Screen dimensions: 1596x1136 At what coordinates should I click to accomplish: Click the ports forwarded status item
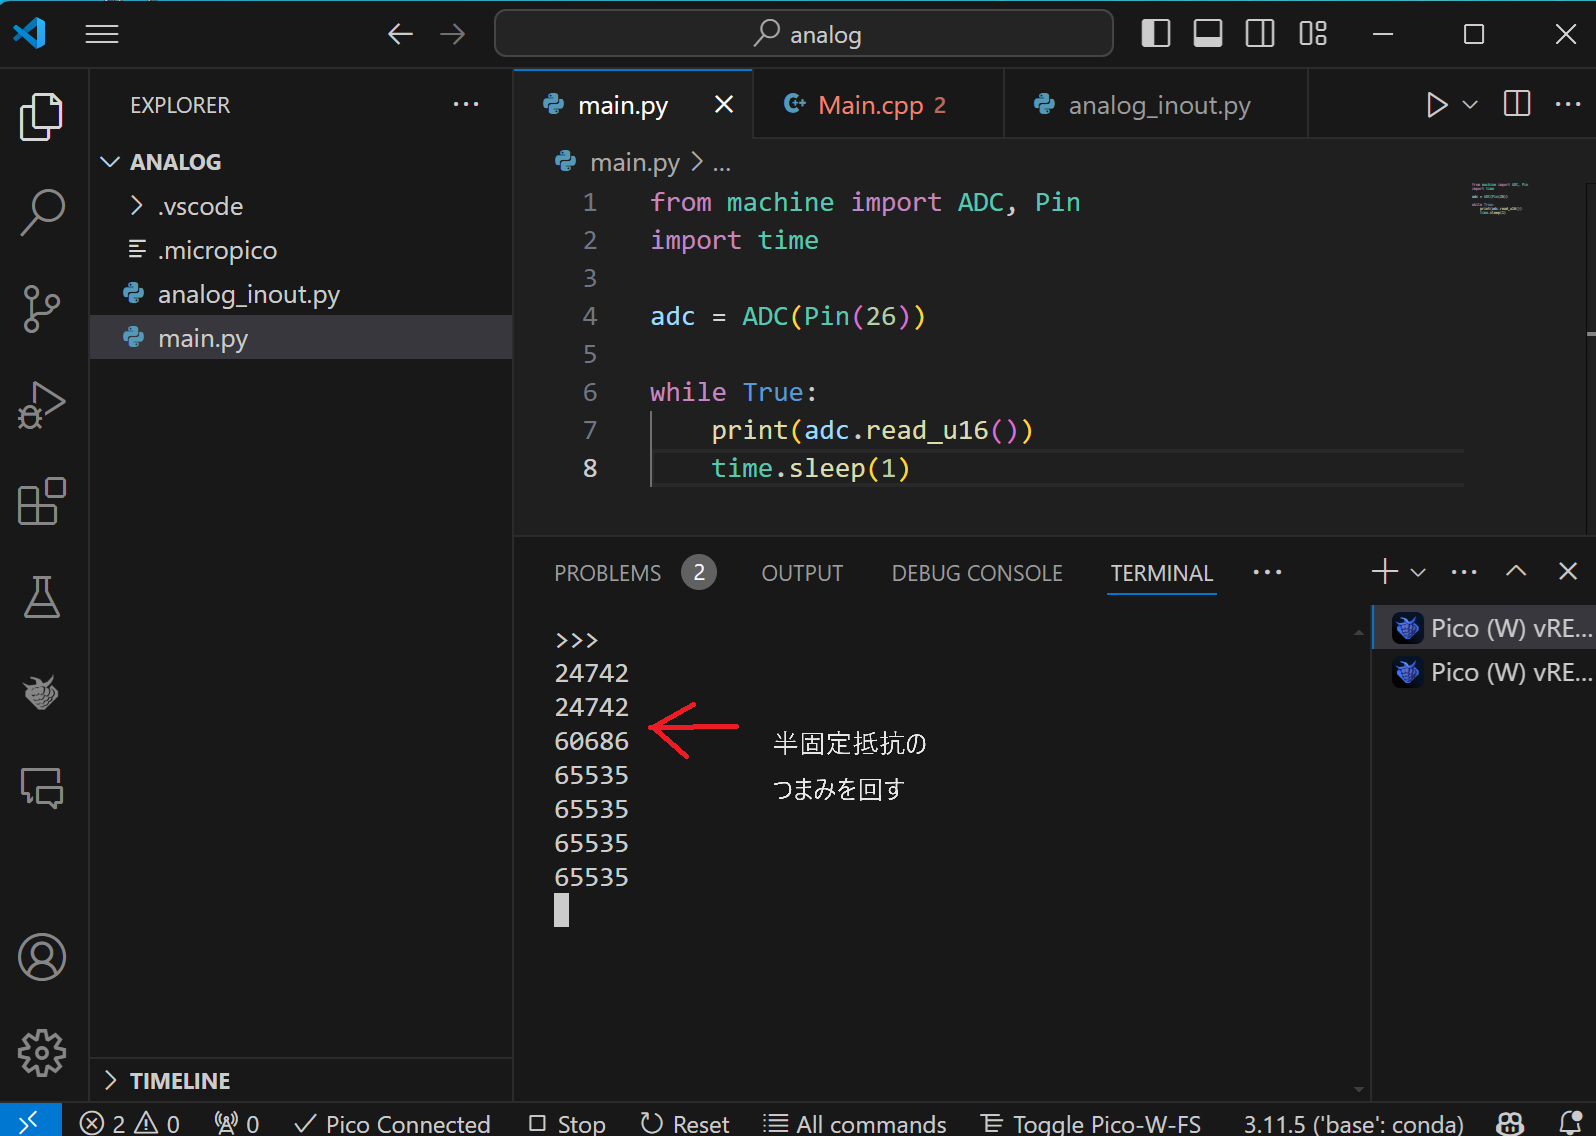point(238,1123)
